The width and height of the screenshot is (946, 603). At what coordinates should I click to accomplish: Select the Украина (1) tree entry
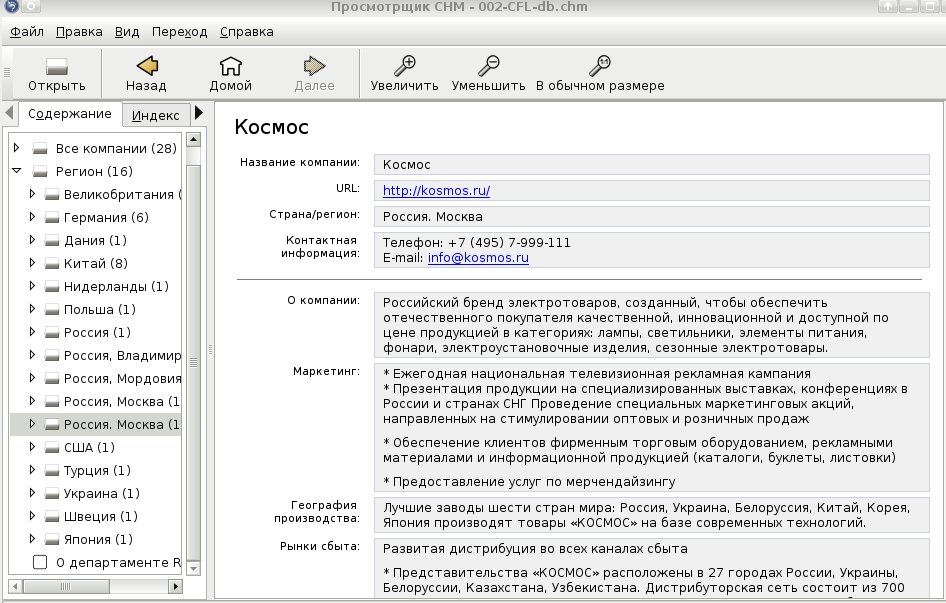[101, 493]
